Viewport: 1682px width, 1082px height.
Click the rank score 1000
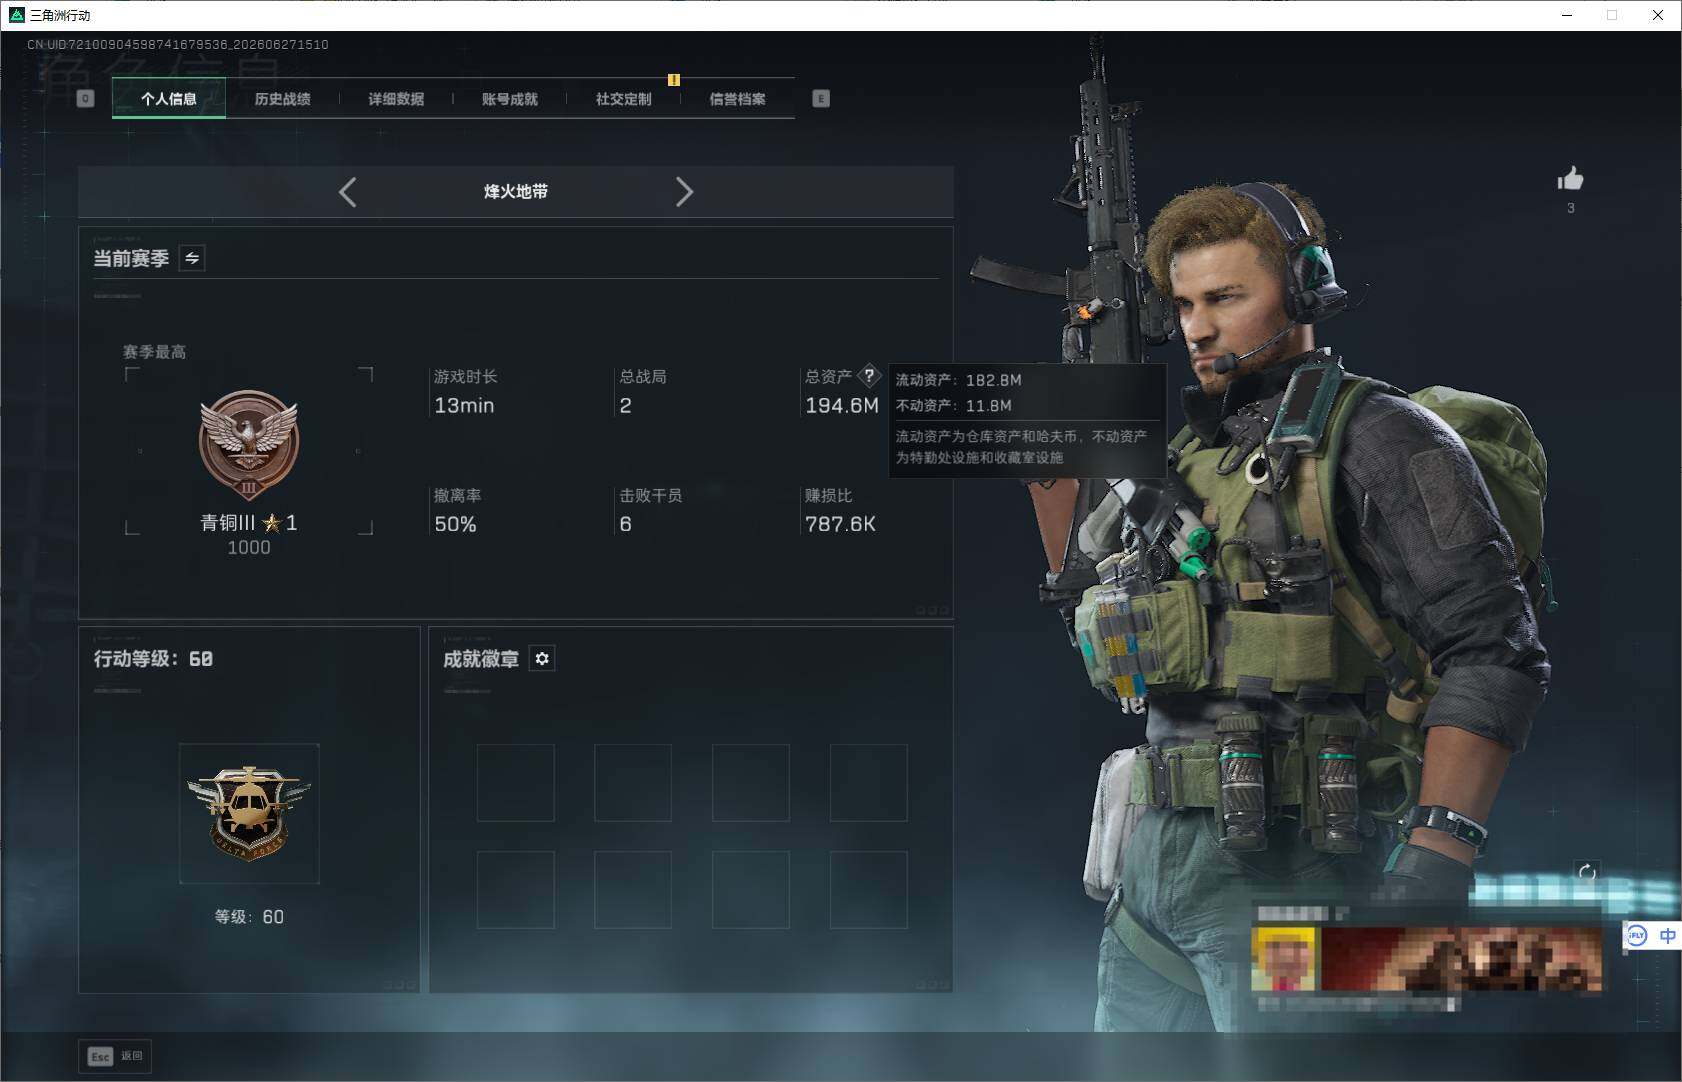(x=249, y=548)
